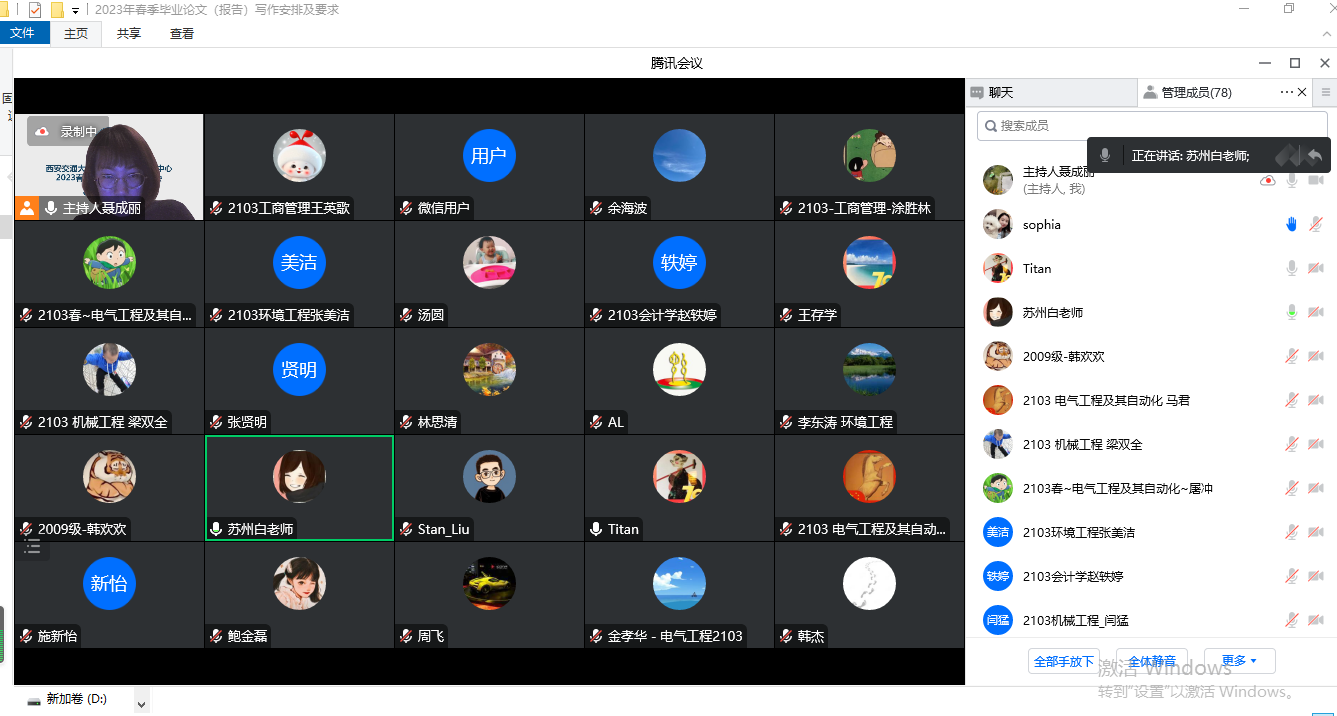Screen dimensions: 1337x716
Task: Open the quick access toolbar dropdown arrow
Action: [x=75, y=10]
